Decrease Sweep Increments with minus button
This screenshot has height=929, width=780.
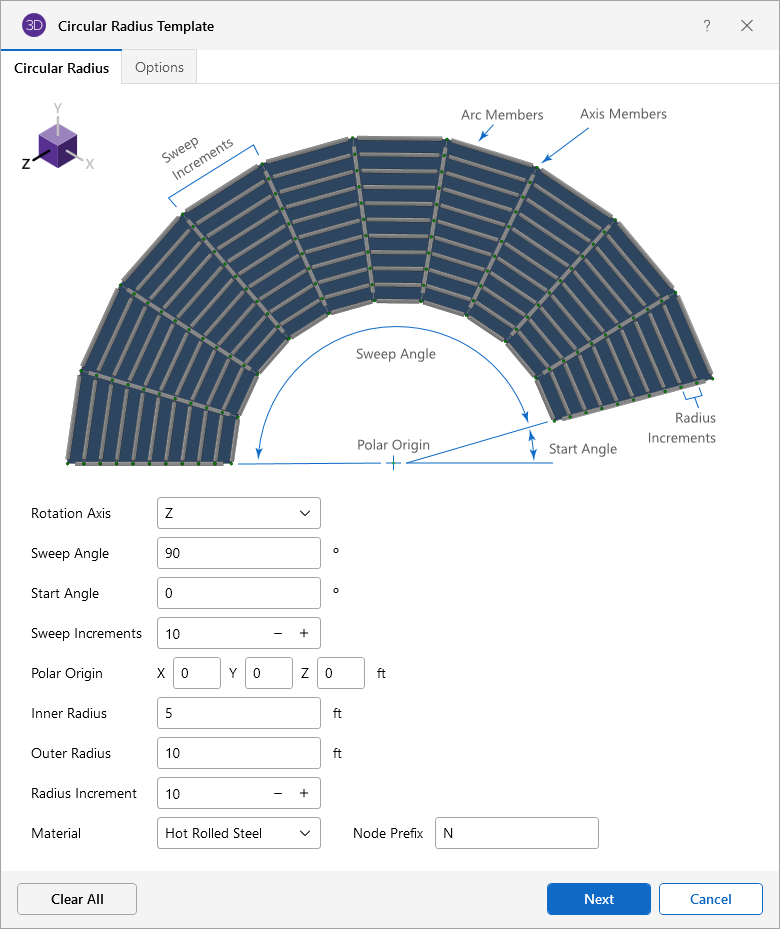point(278,633)
